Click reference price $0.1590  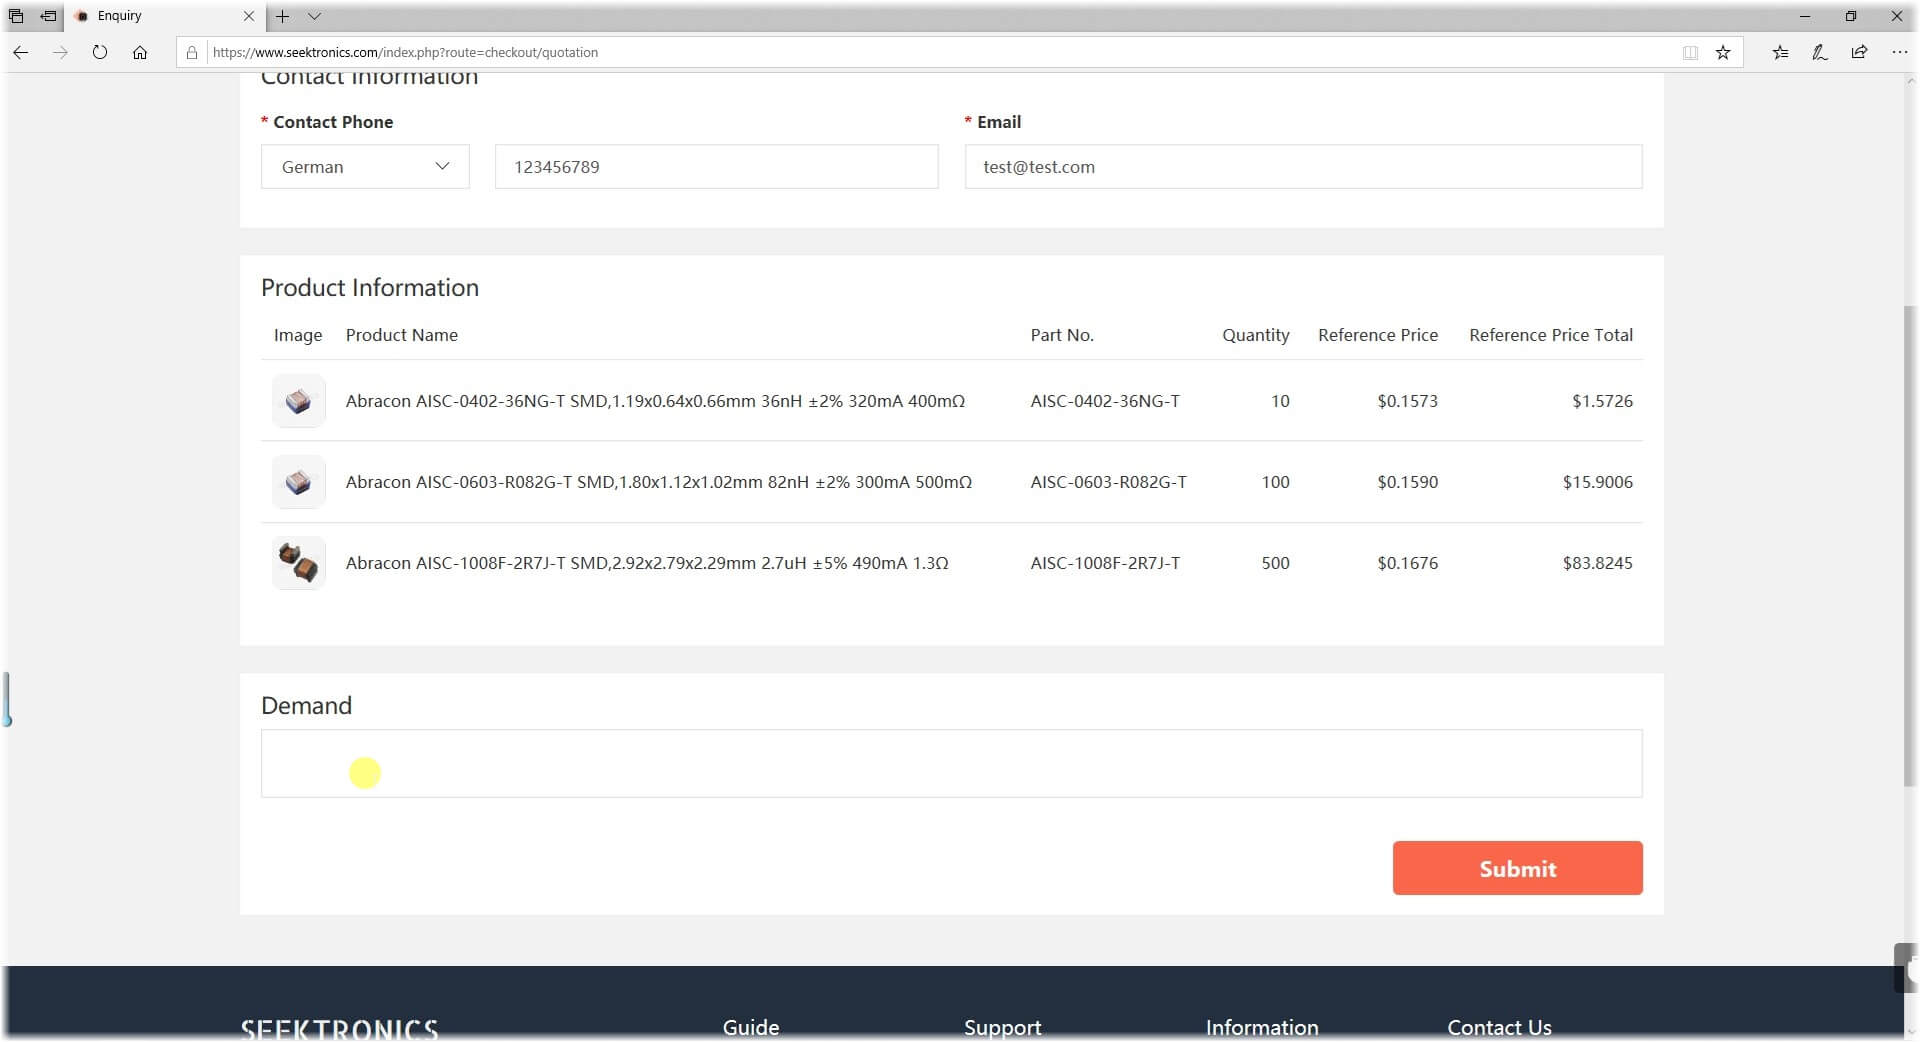(1407, 482)
